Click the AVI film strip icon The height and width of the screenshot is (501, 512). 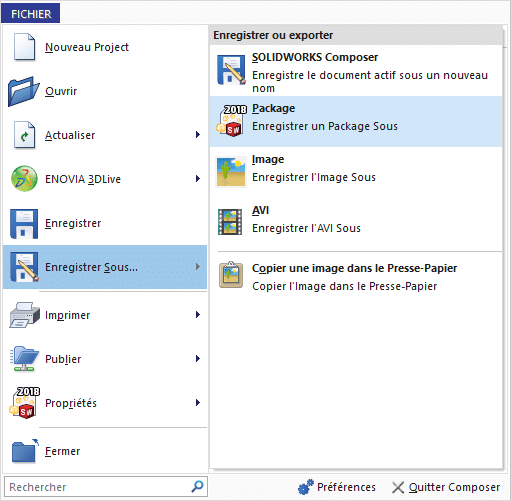point(230,222)
